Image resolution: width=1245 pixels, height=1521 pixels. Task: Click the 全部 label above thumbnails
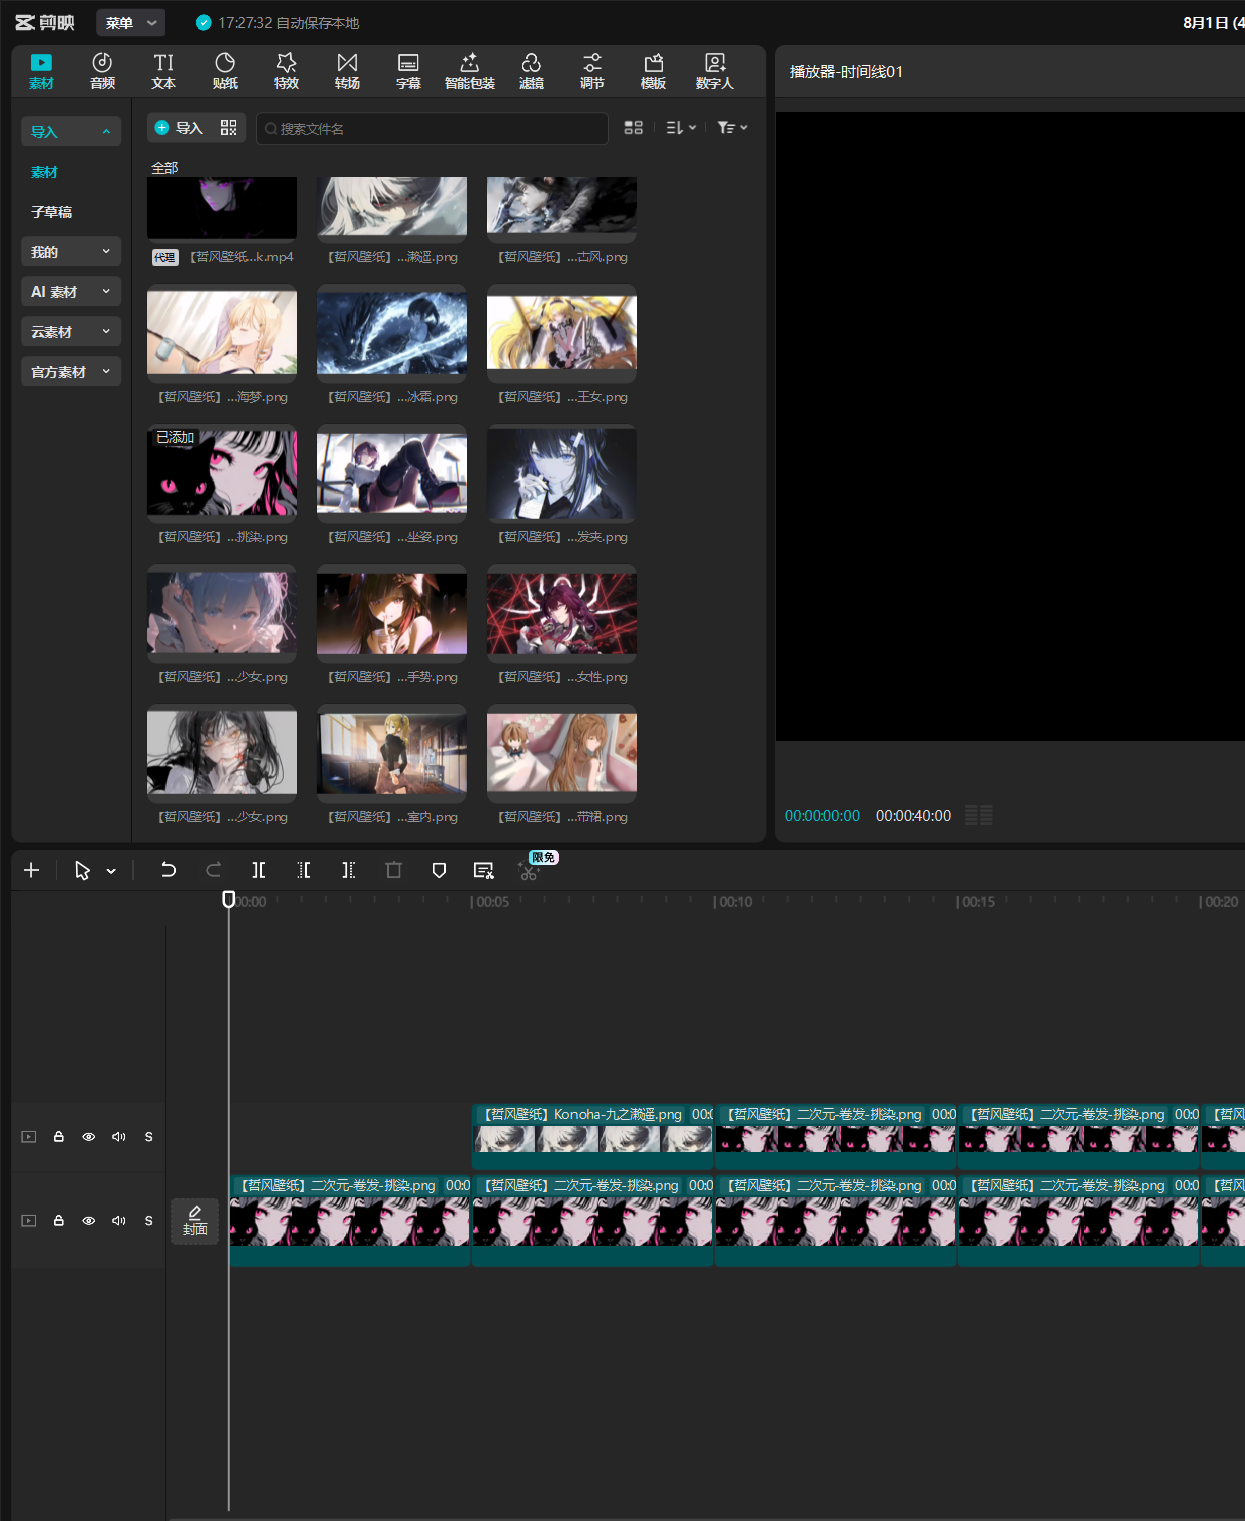click(x=164, y=167)
